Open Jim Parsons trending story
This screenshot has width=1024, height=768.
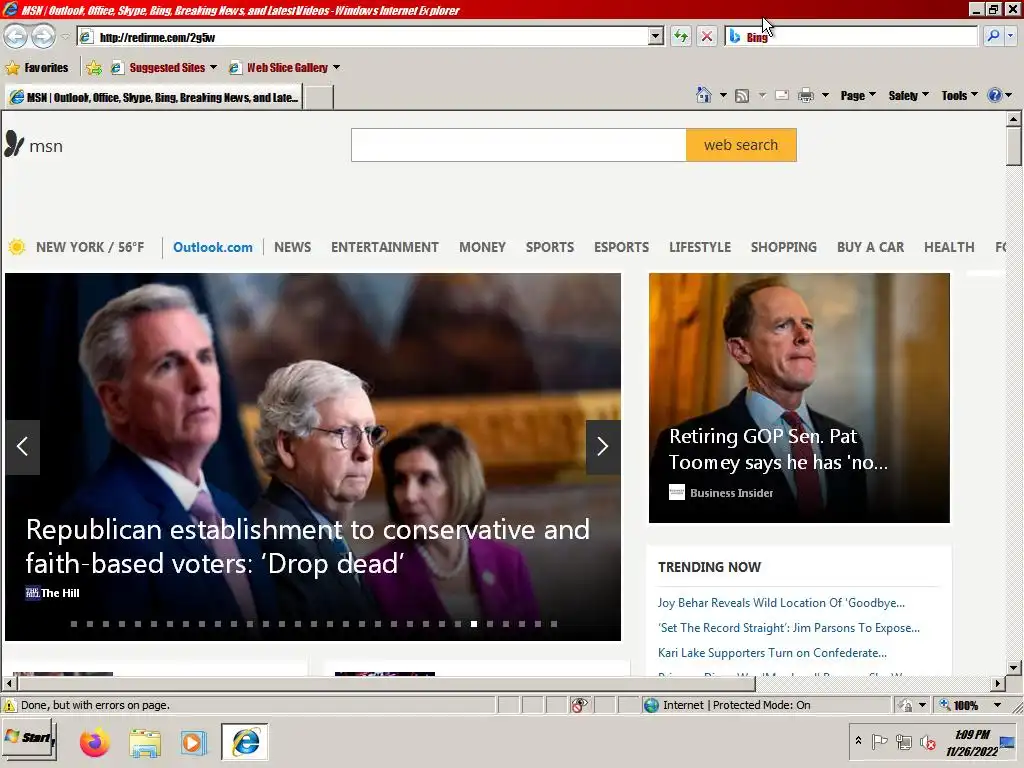(789, 628)
